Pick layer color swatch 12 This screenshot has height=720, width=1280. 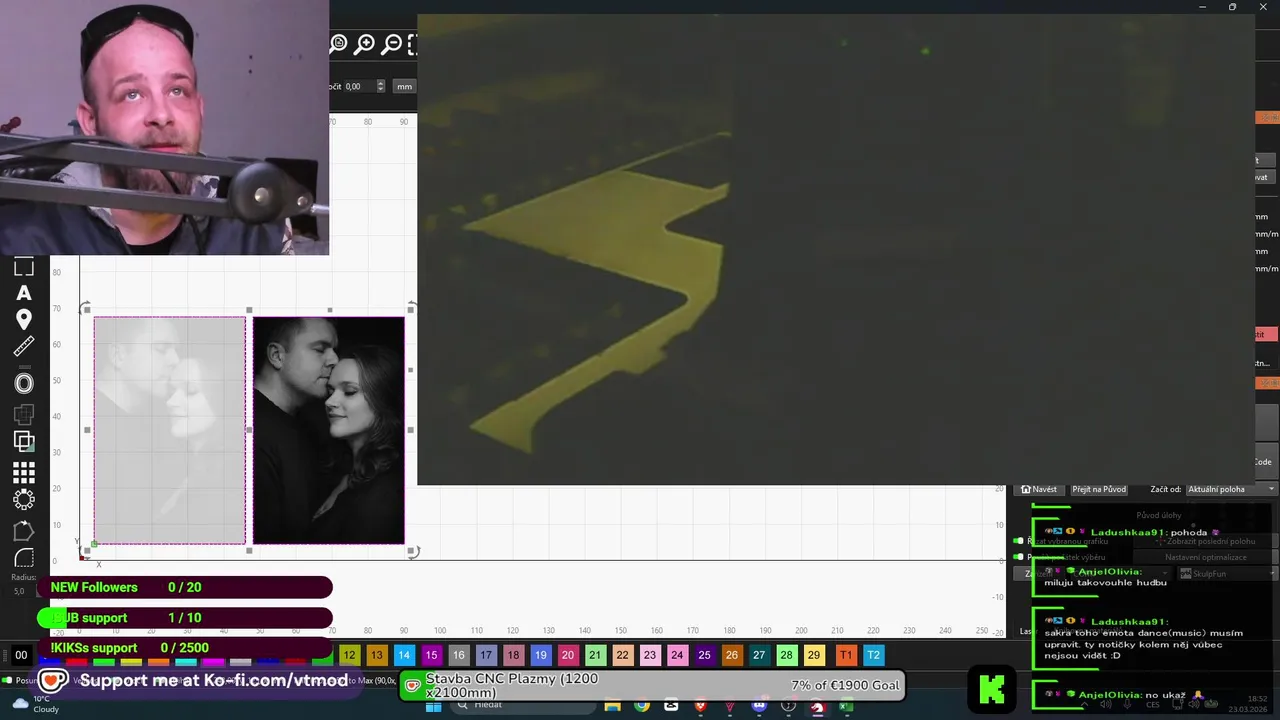coord(349,655)
